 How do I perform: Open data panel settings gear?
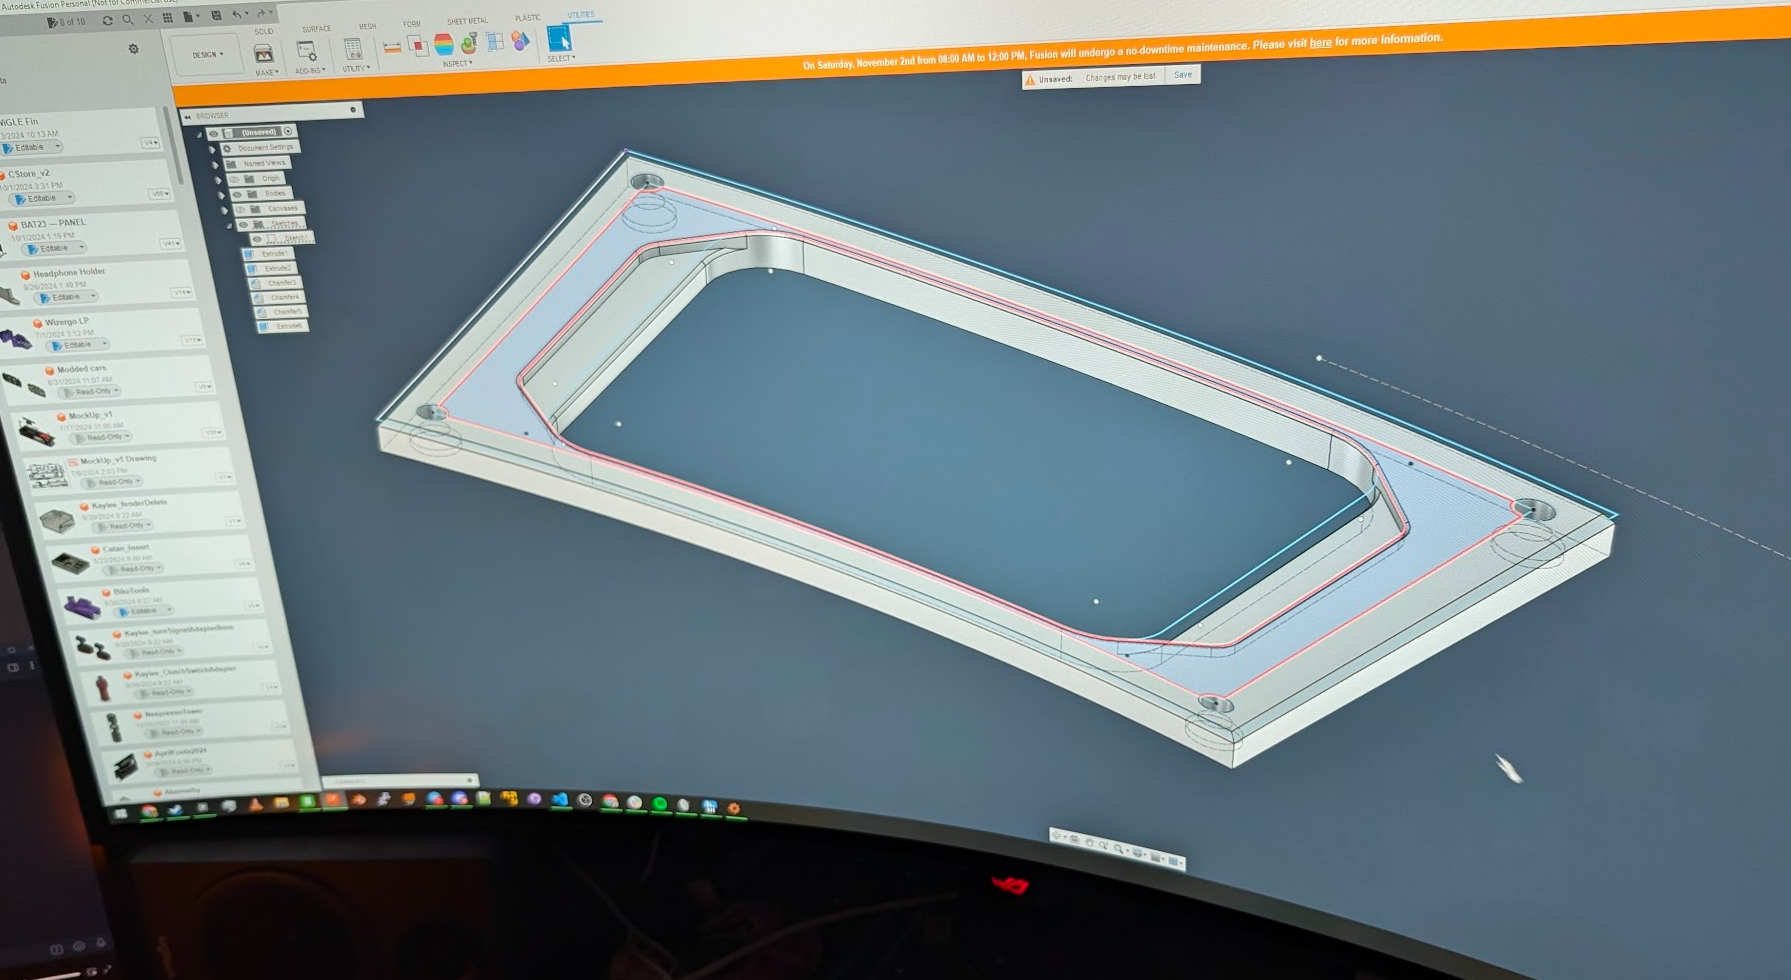pyautogui.click(x=134, y=48)
